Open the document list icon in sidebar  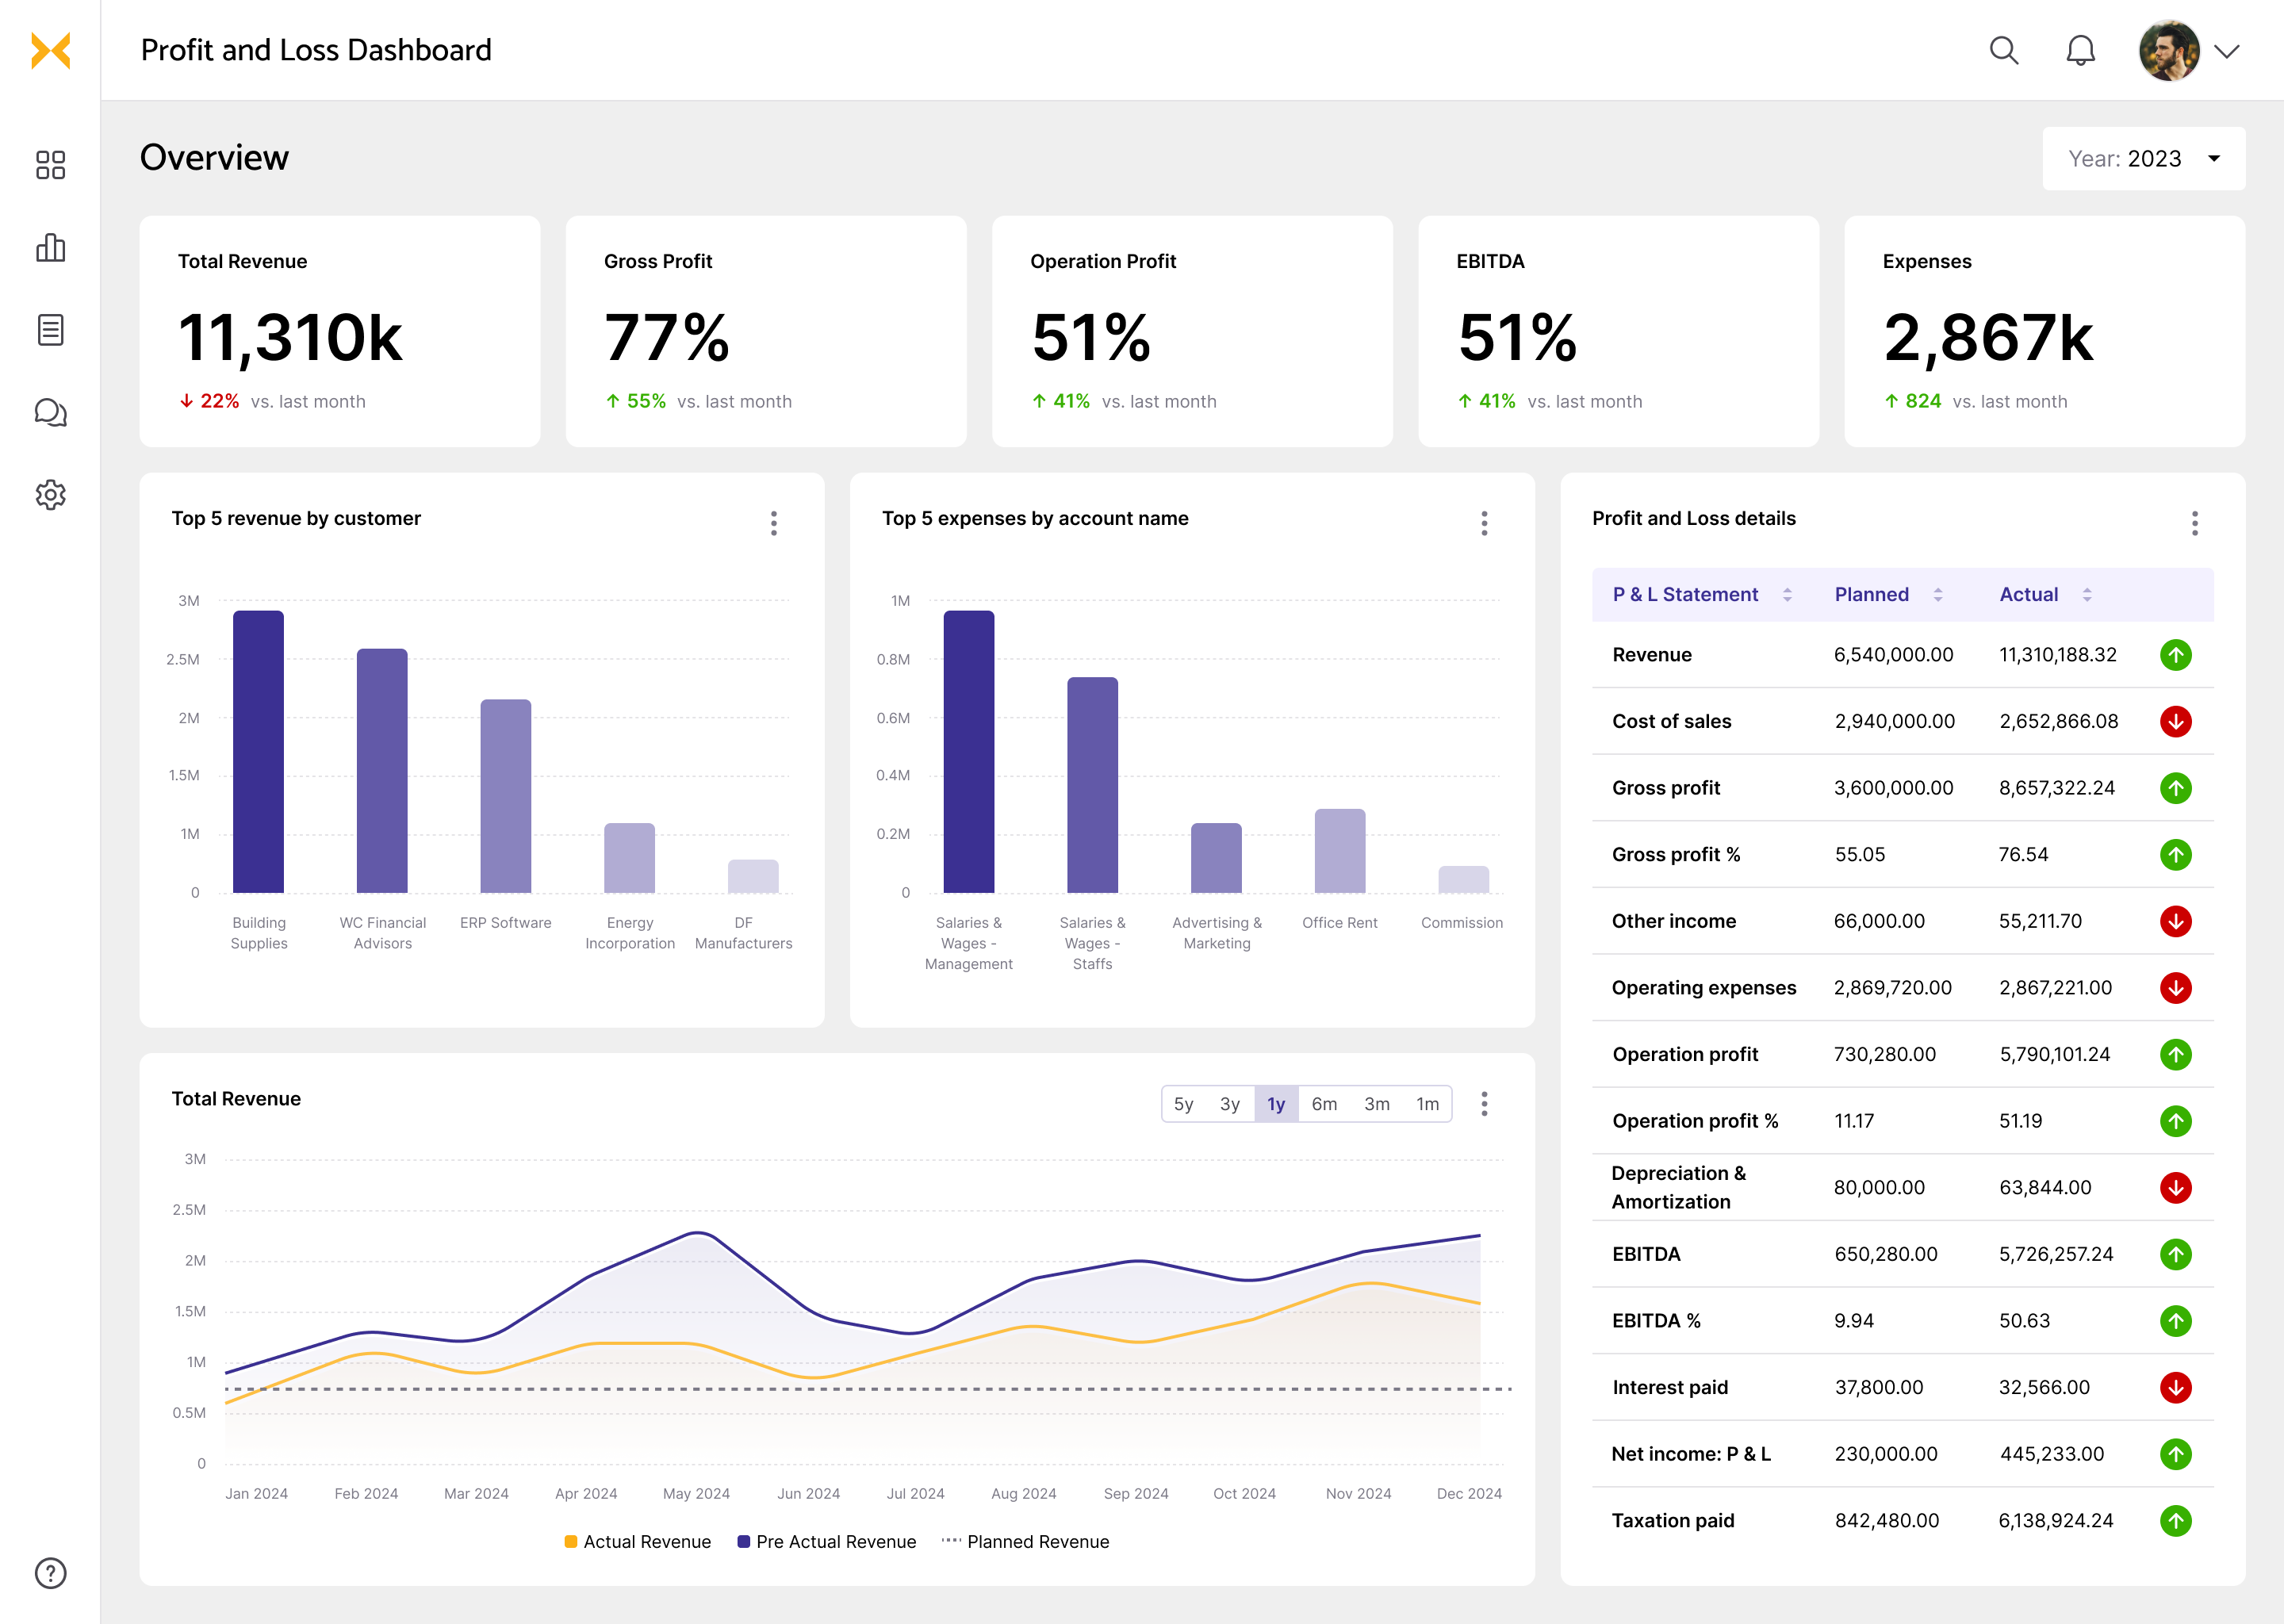[x=50, y=330]
